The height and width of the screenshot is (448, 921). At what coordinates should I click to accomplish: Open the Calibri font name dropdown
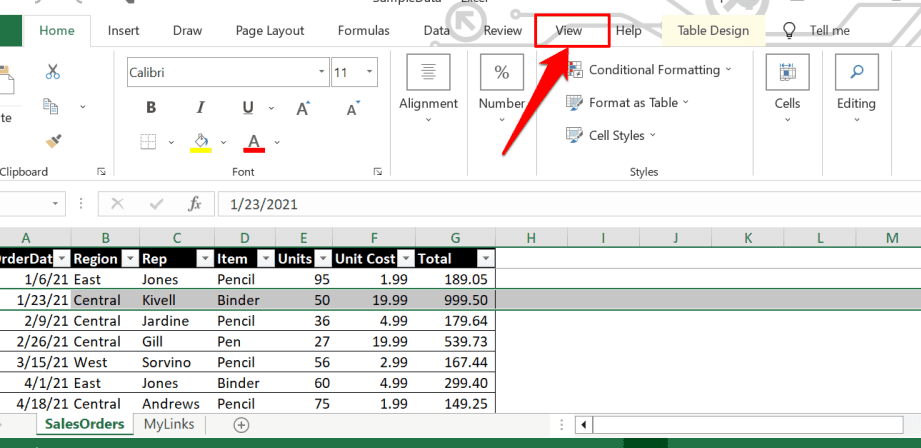pos(321,72)
